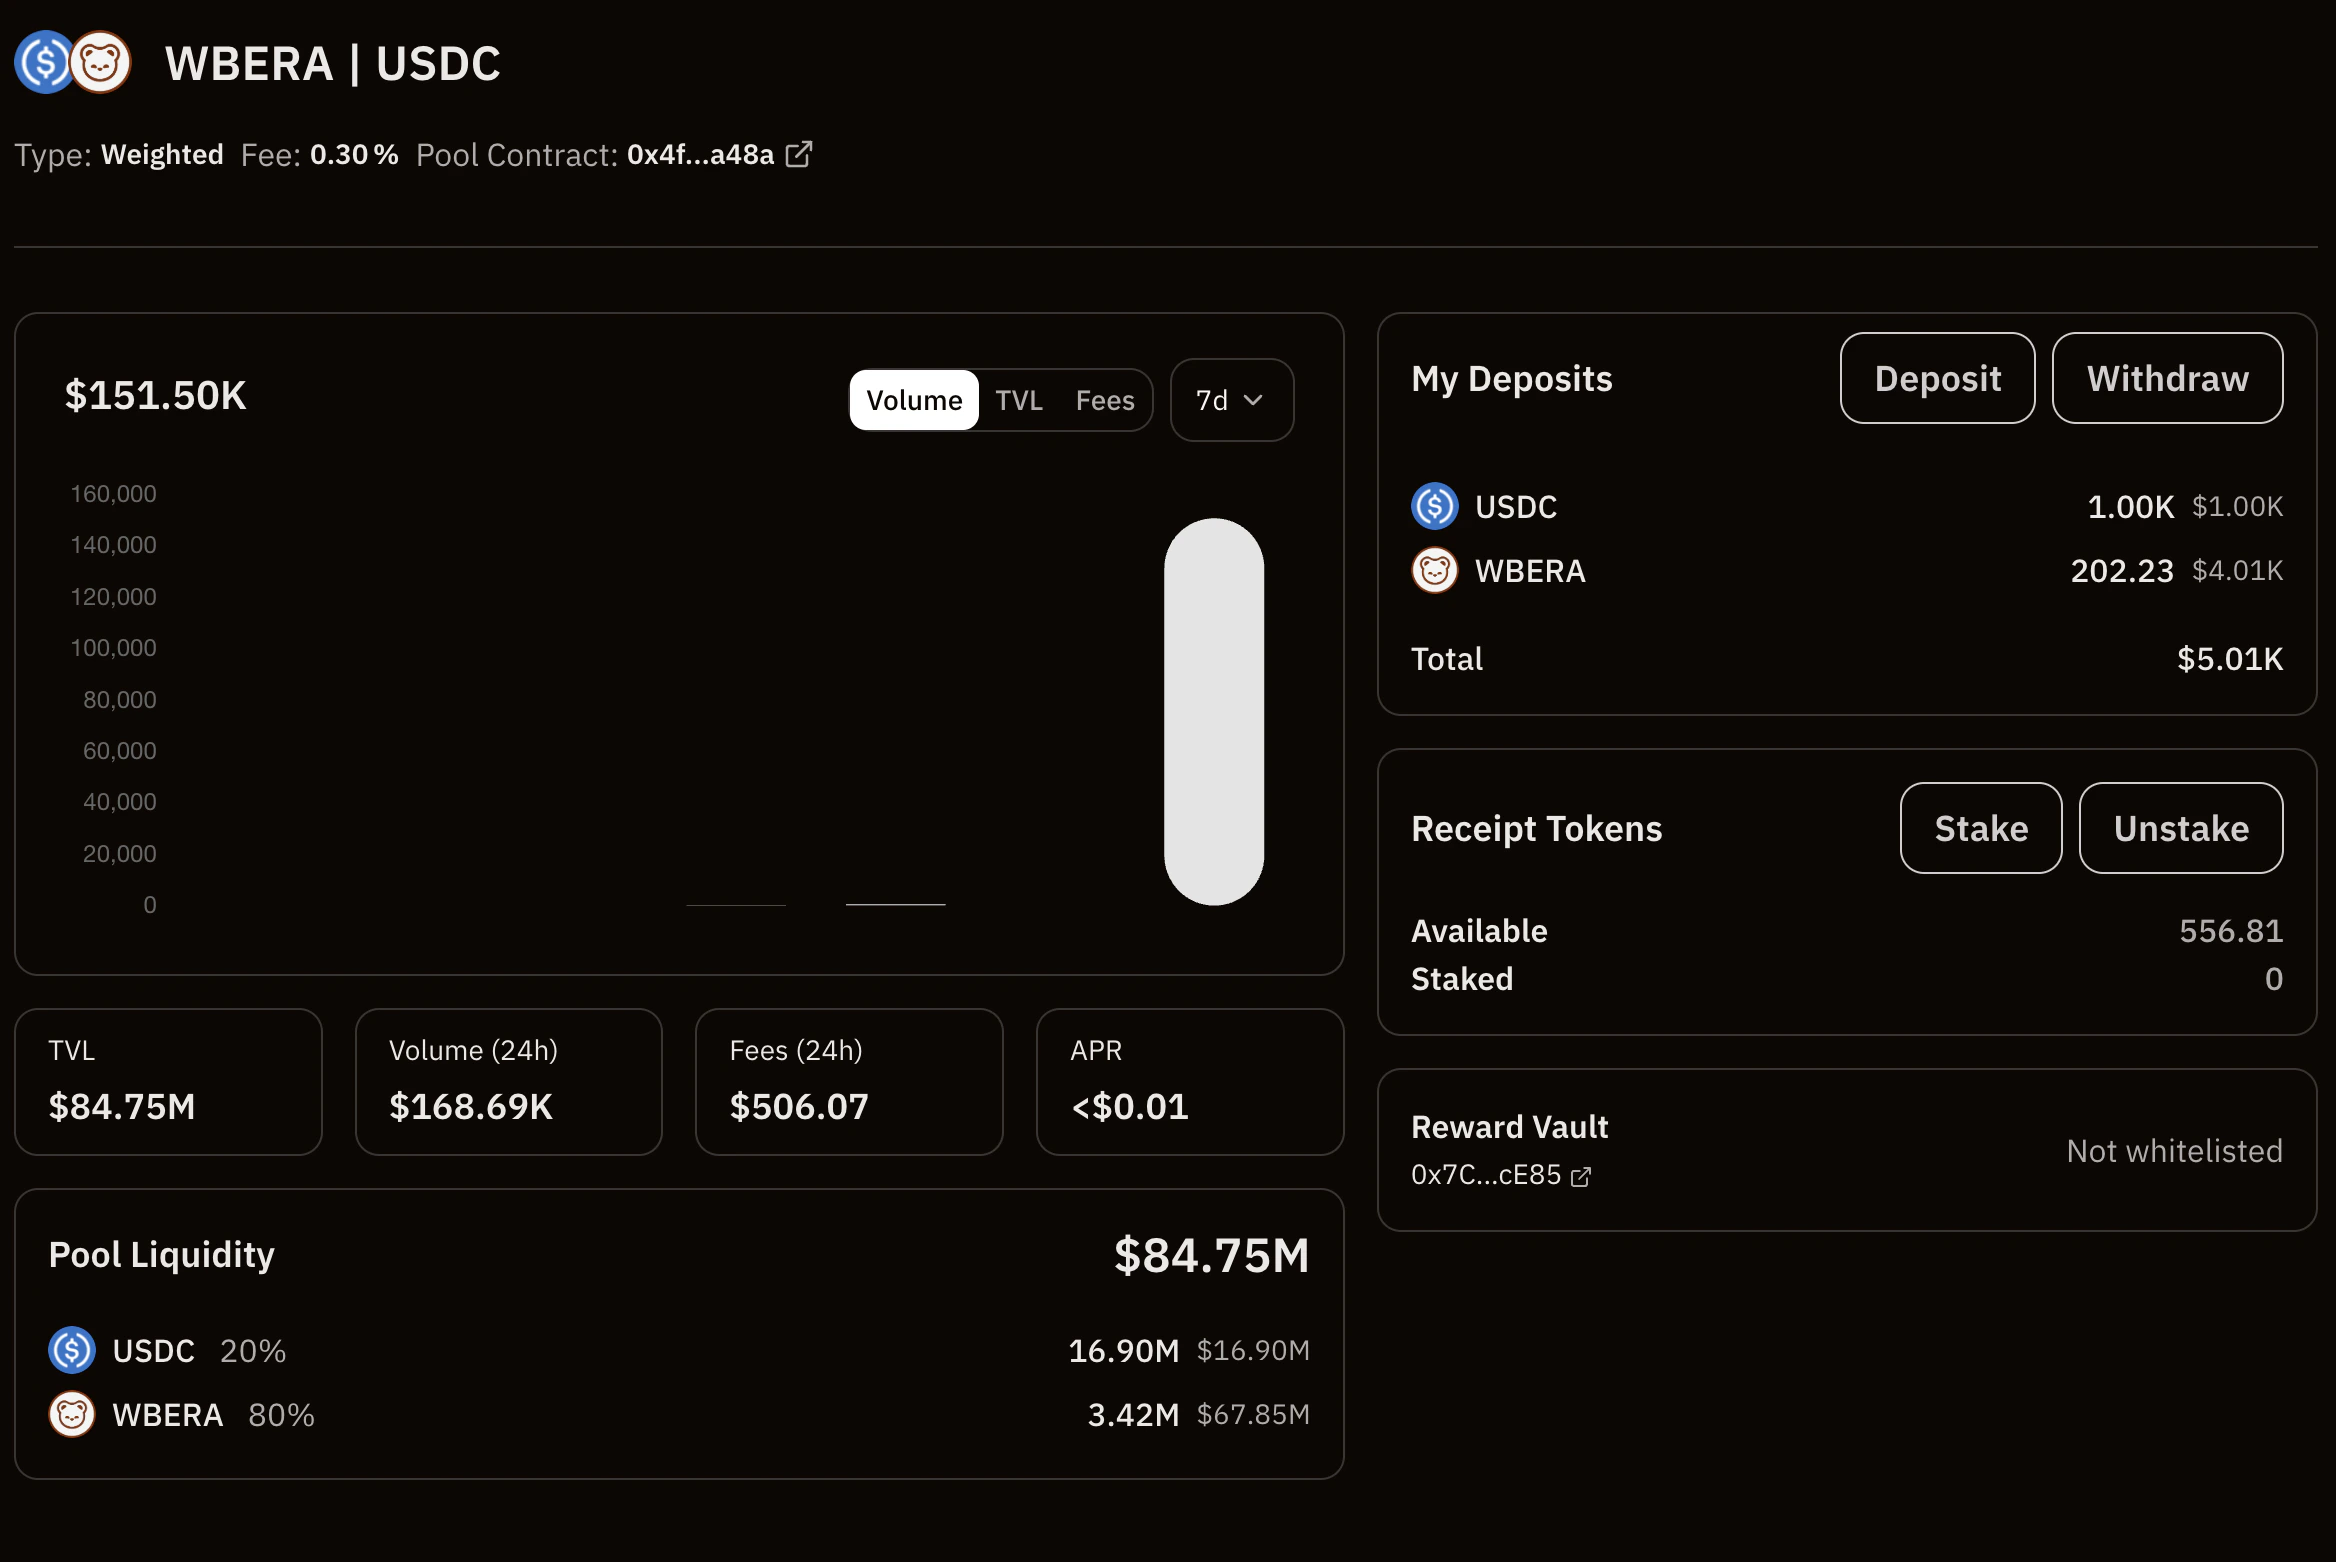Open pool contract via the external link icon
The width and height of the screenshot is (2336, 1562).
(x=799, y=154)
